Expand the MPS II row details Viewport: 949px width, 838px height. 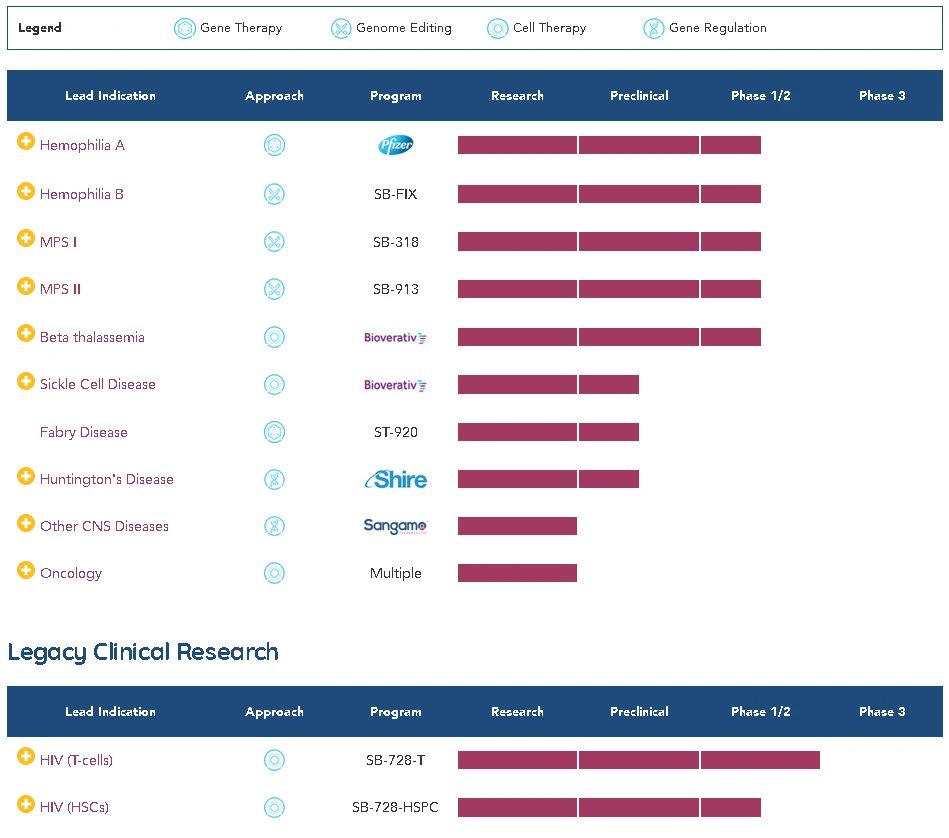pyautogui.click(x=26, y=287)
